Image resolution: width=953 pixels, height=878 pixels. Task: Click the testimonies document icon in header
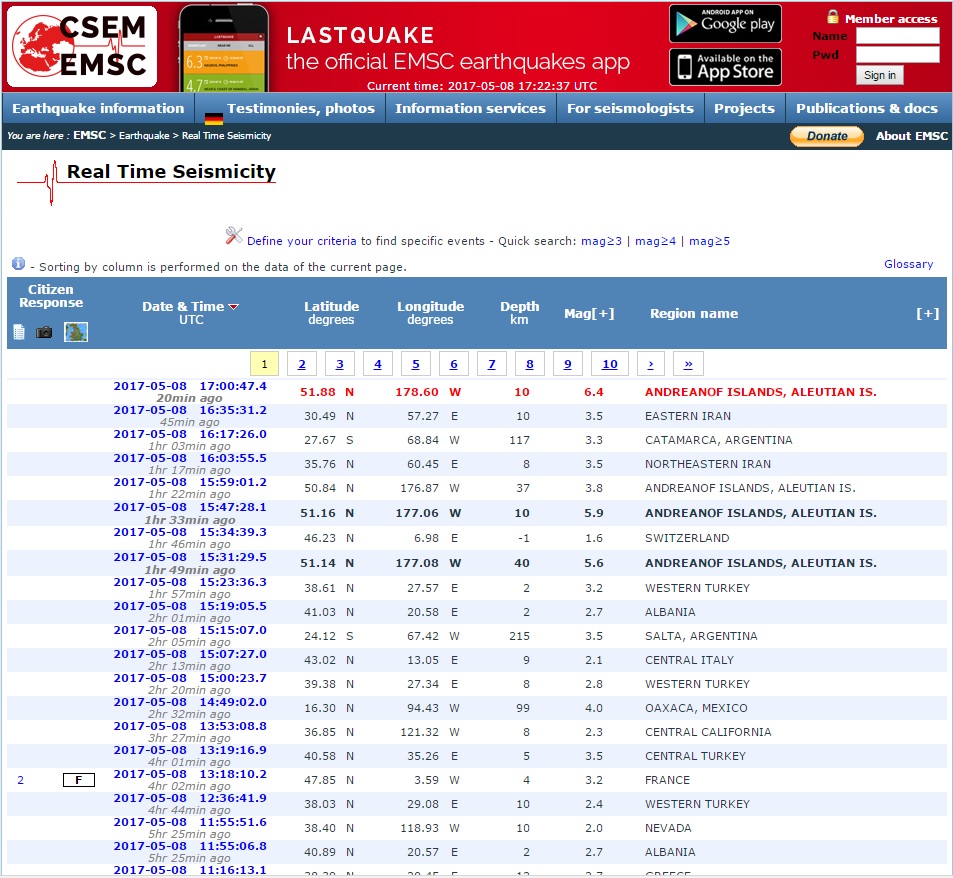click(19, 332)
